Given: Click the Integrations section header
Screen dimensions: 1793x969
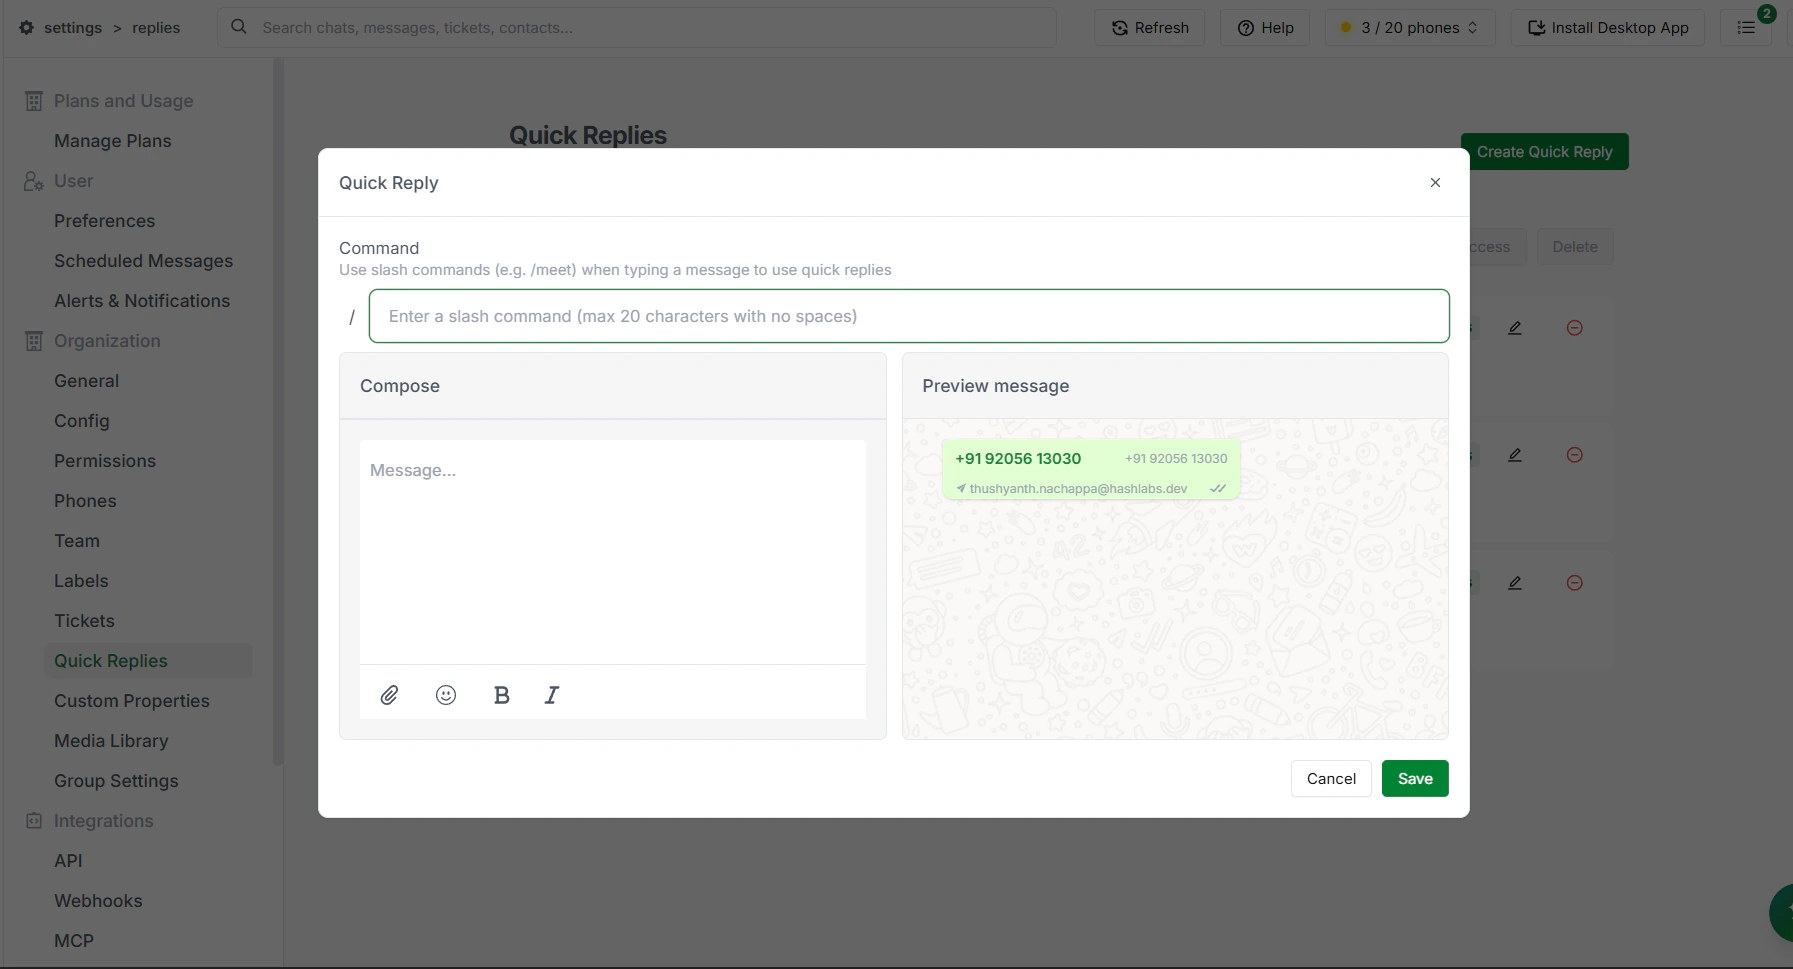Looking at the screenshot, I should tap(104, 821).
